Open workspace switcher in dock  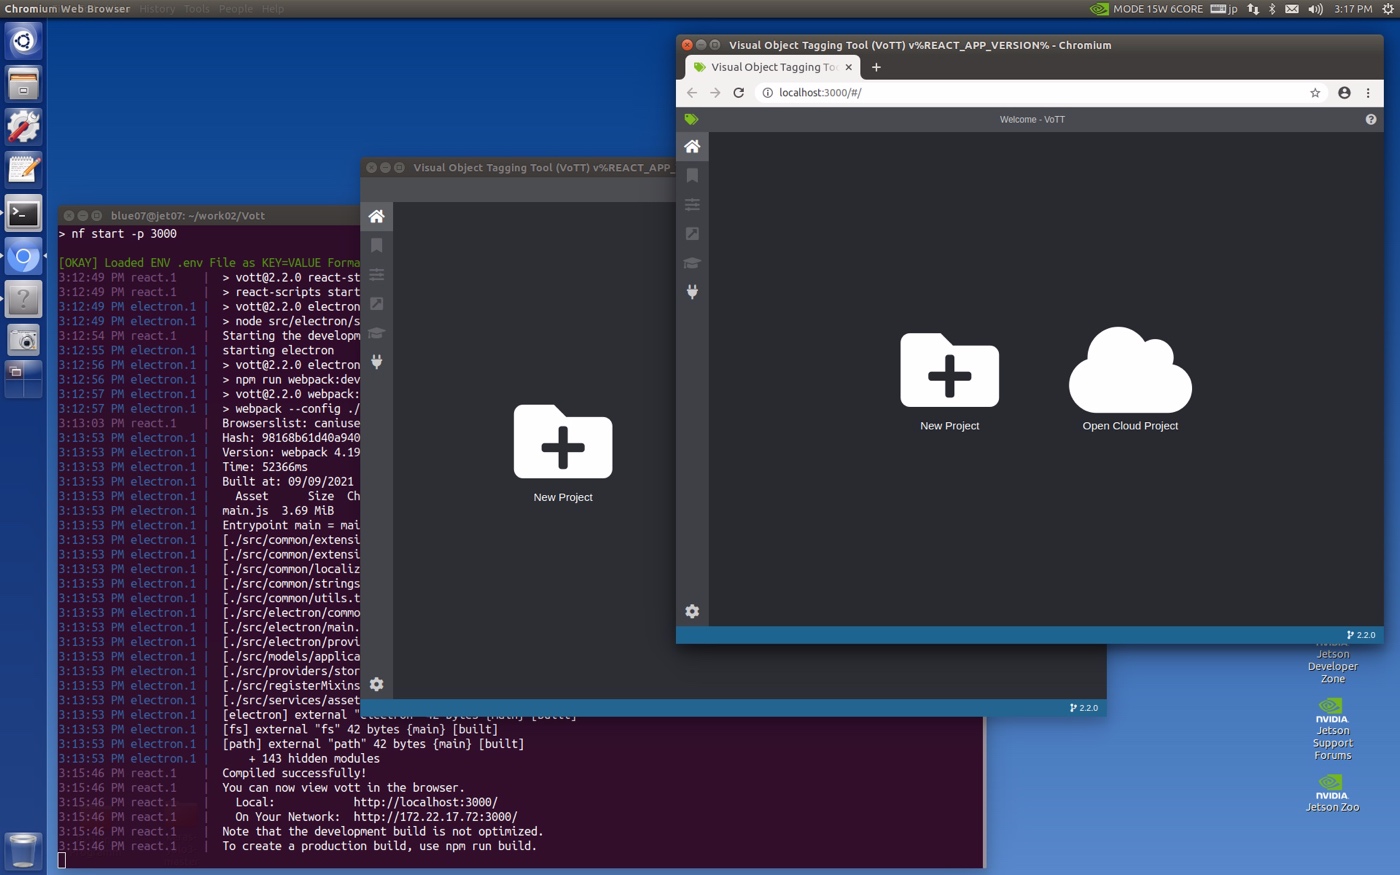coord(23,380)
